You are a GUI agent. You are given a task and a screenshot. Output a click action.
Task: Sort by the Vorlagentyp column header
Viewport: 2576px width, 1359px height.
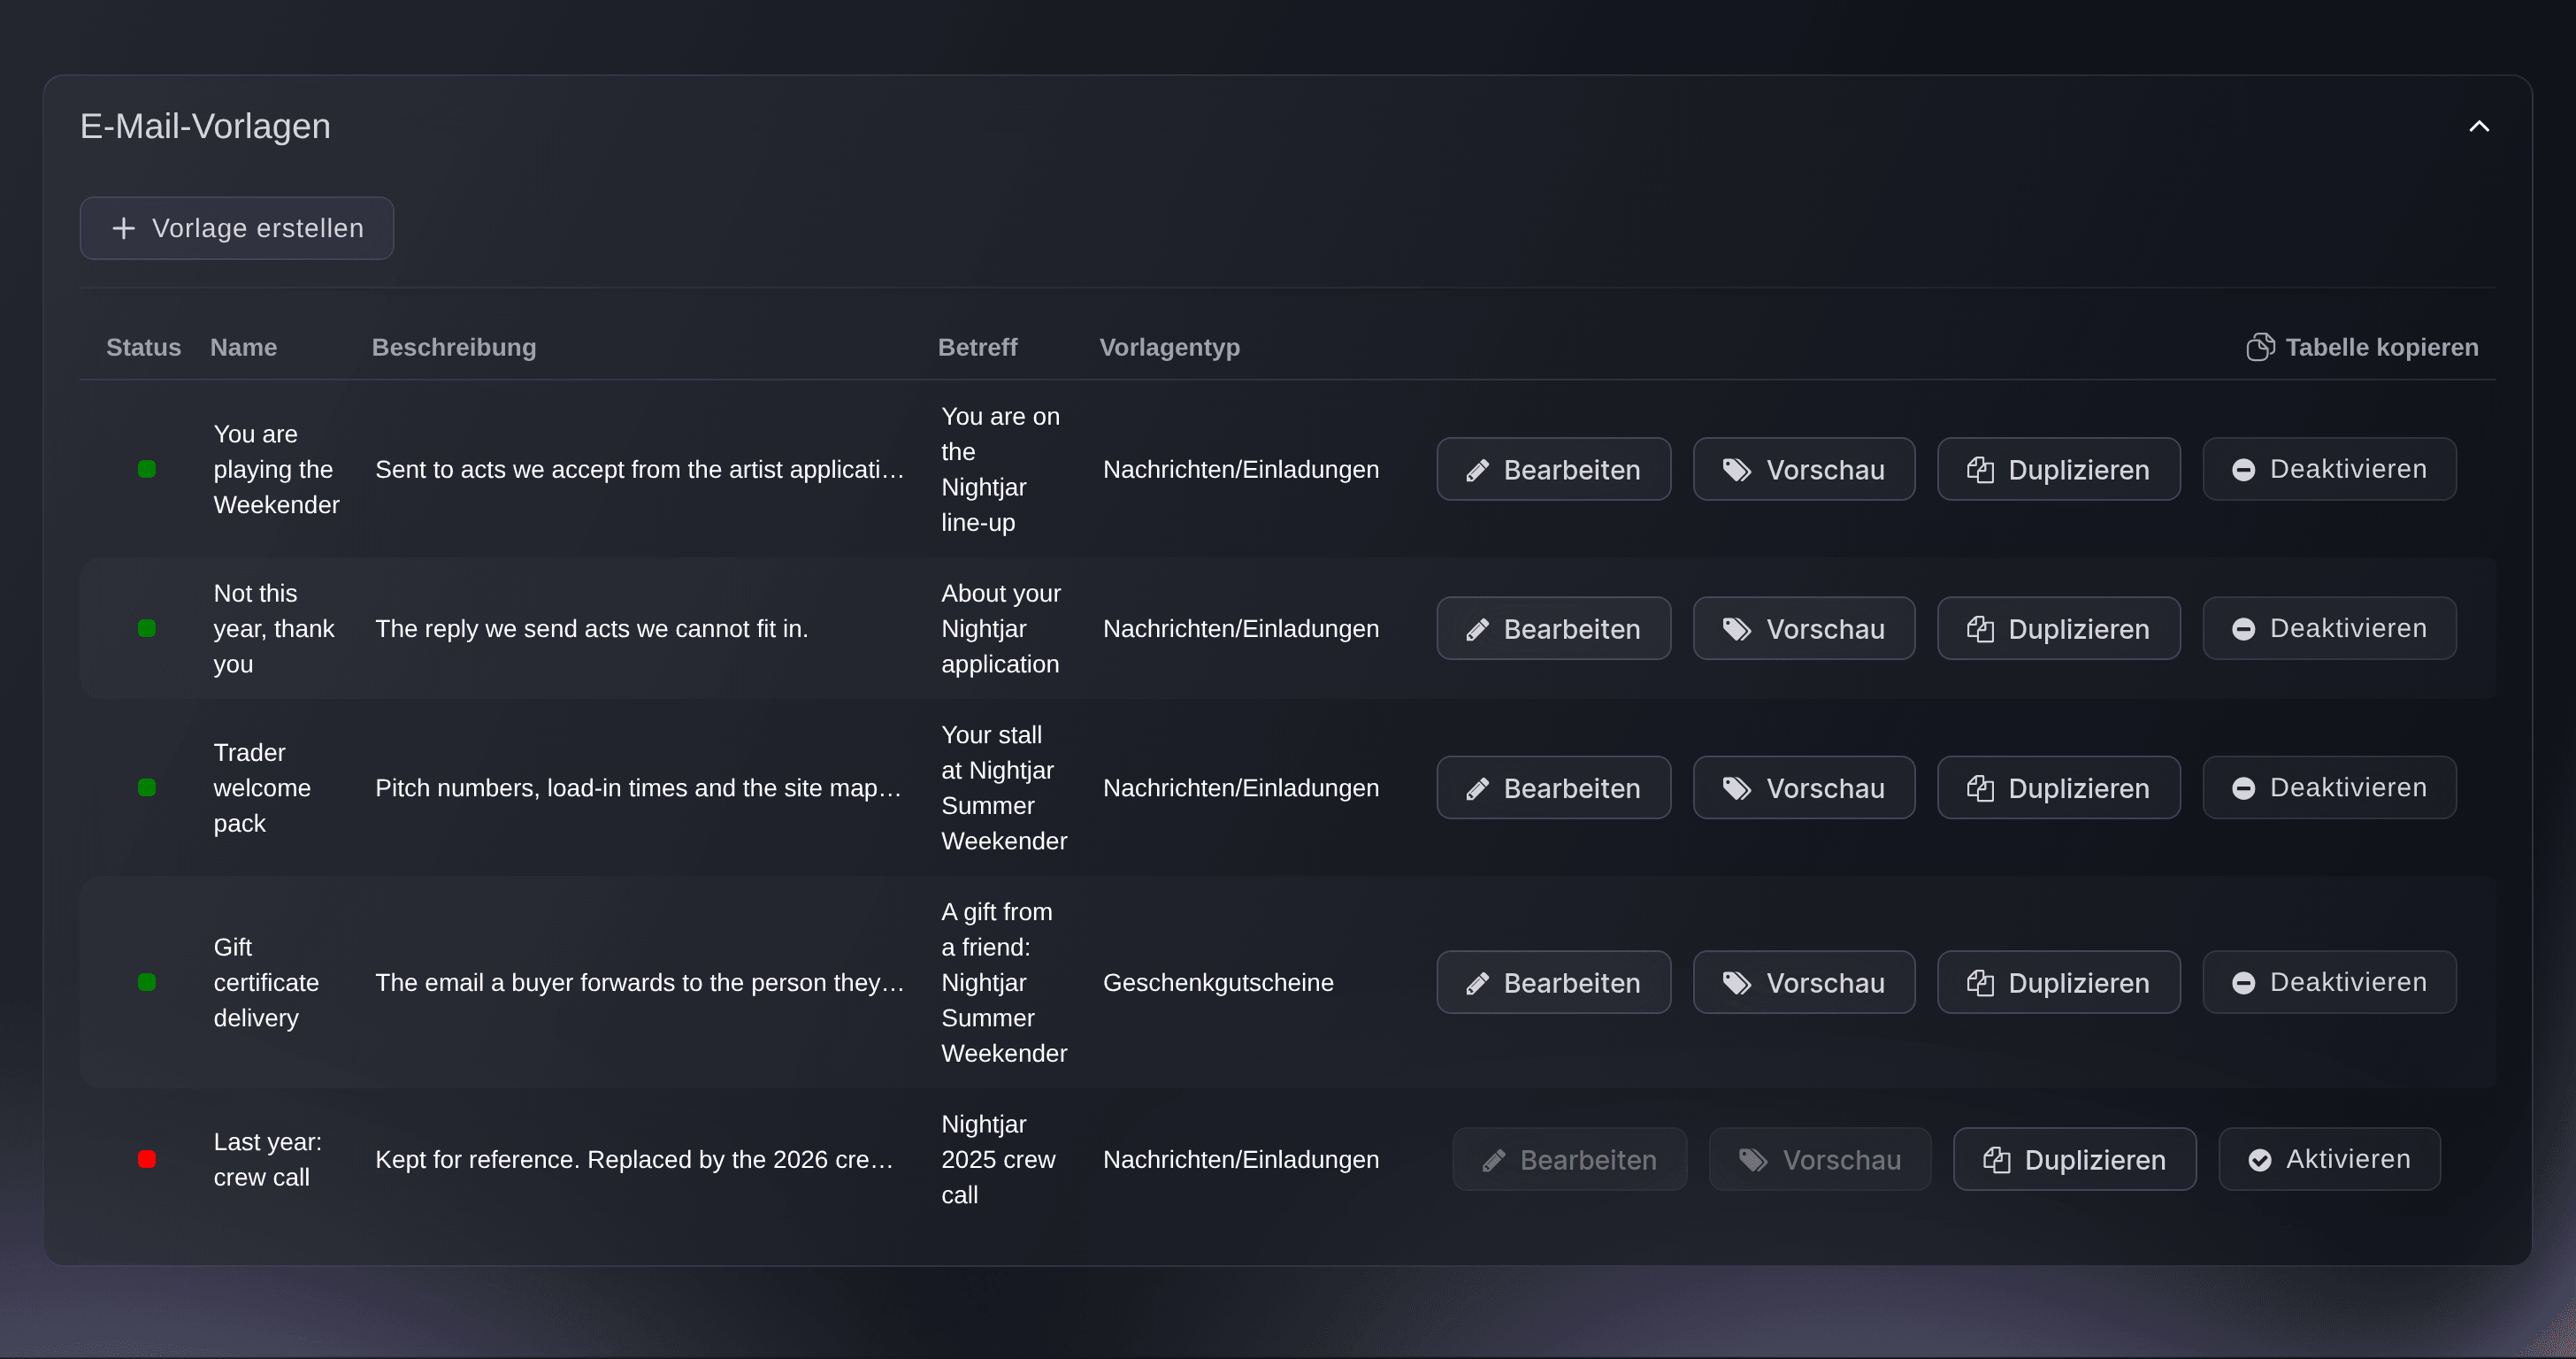point(1169,347)
